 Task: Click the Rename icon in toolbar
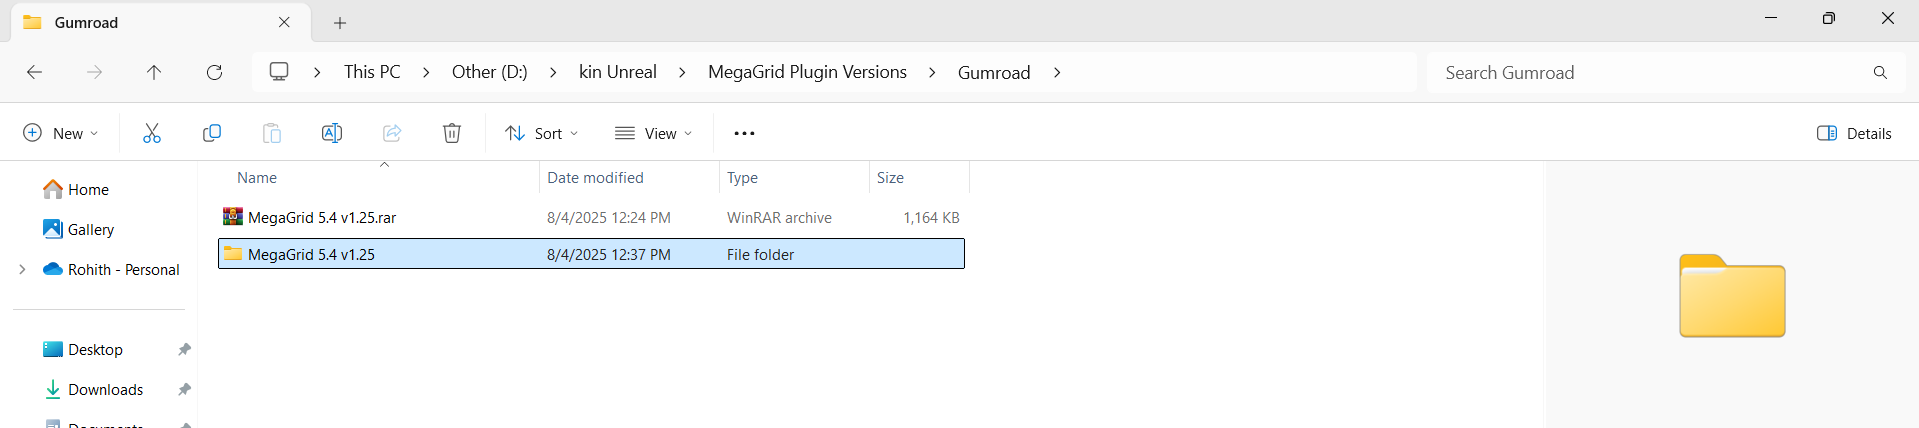pos(332,133)
